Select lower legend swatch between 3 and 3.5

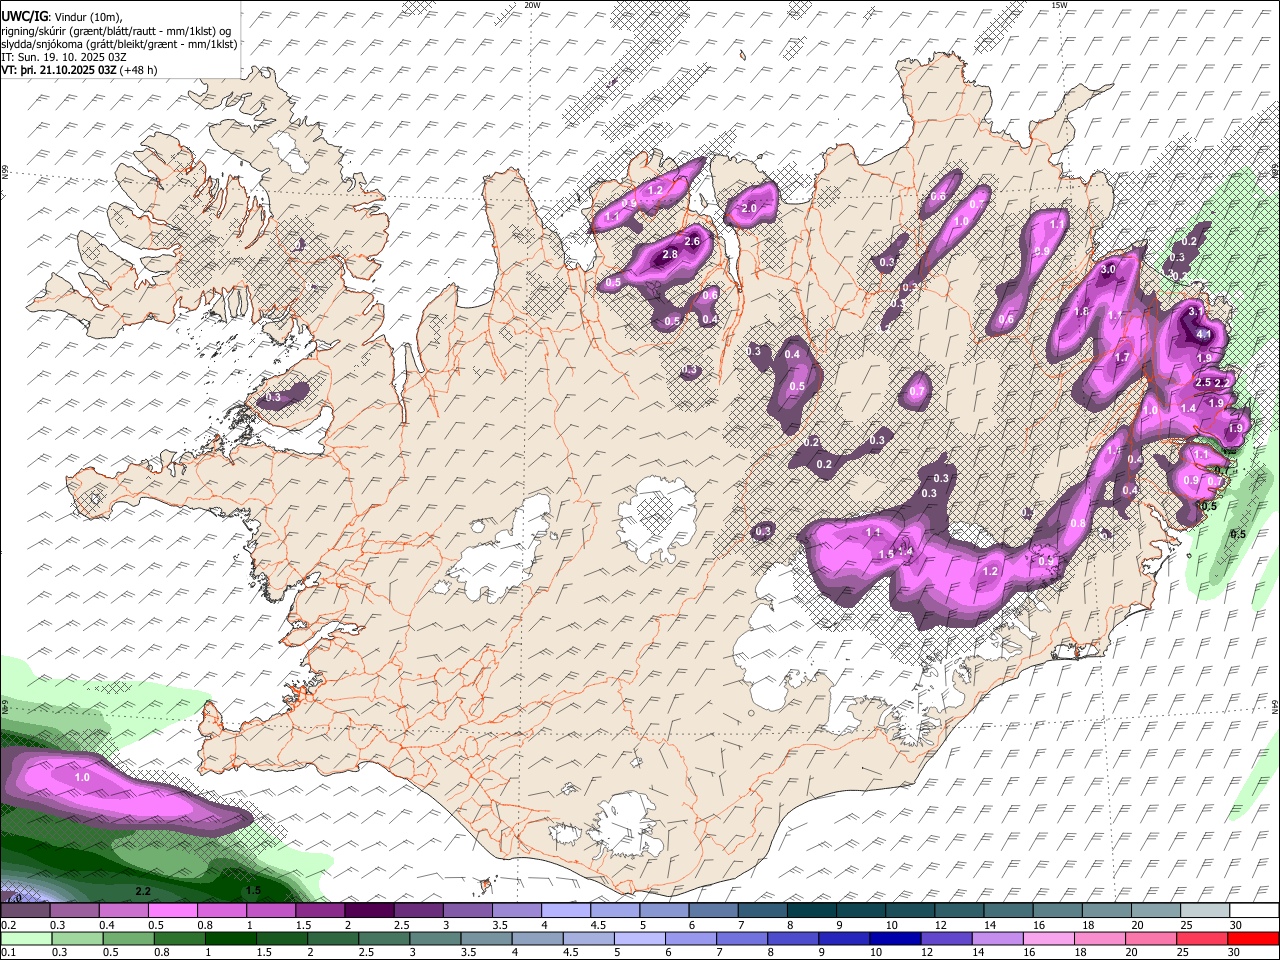(x=434, y=938)
